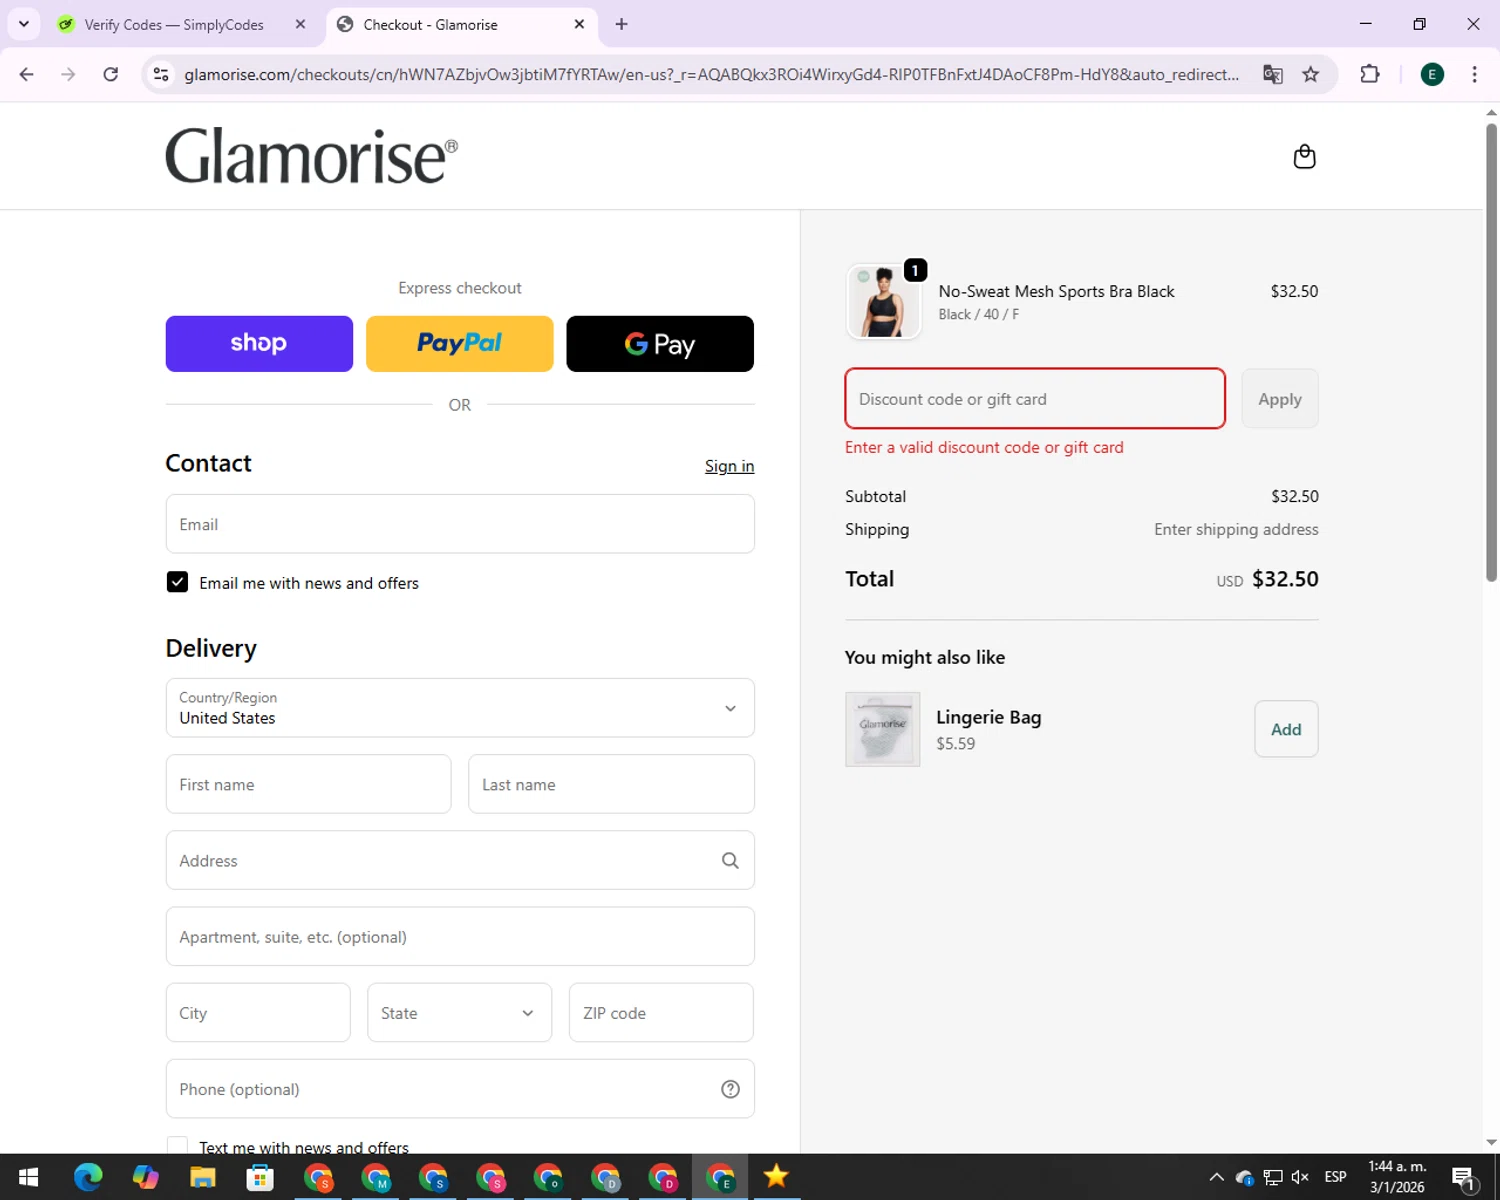
Task: Click the Sign in link
Action: coord(729,466)
